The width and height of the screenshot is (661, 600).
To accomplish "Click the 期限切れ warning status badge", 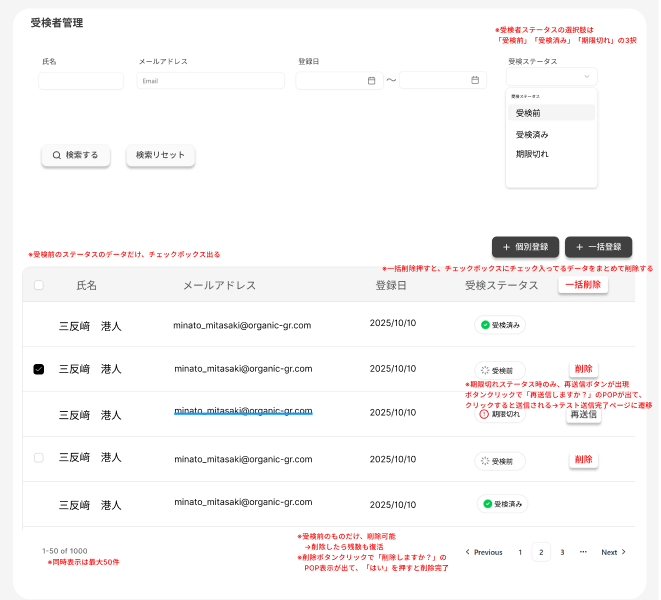I will 500,413.
